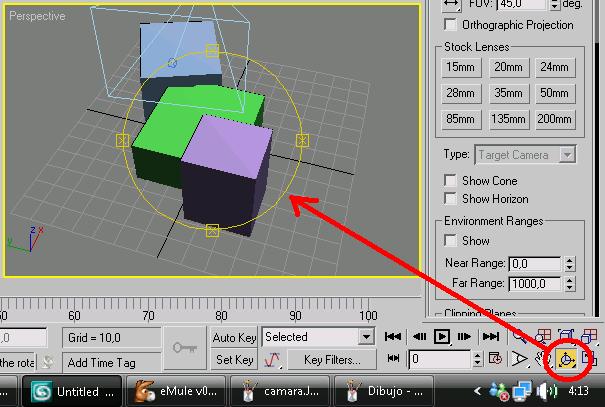Toggle the Show Cone checkbox

click(x=450, y=181)
